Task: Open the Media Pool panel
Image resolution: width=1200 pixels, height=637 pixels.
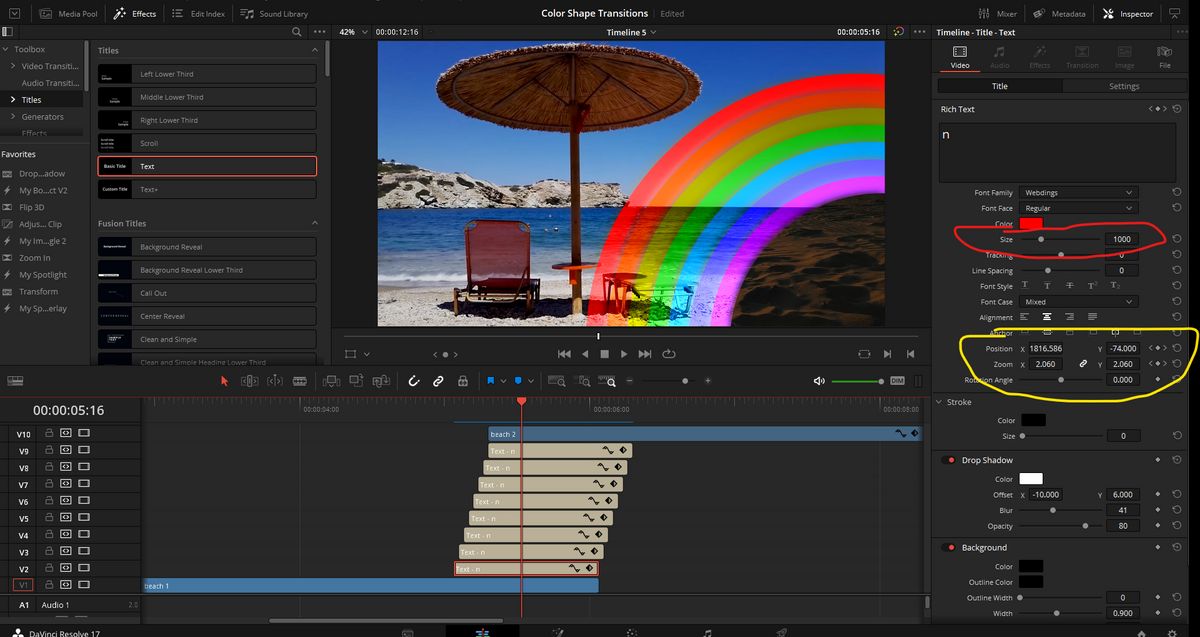Action: pyautogui.click(x=77, y=13)
